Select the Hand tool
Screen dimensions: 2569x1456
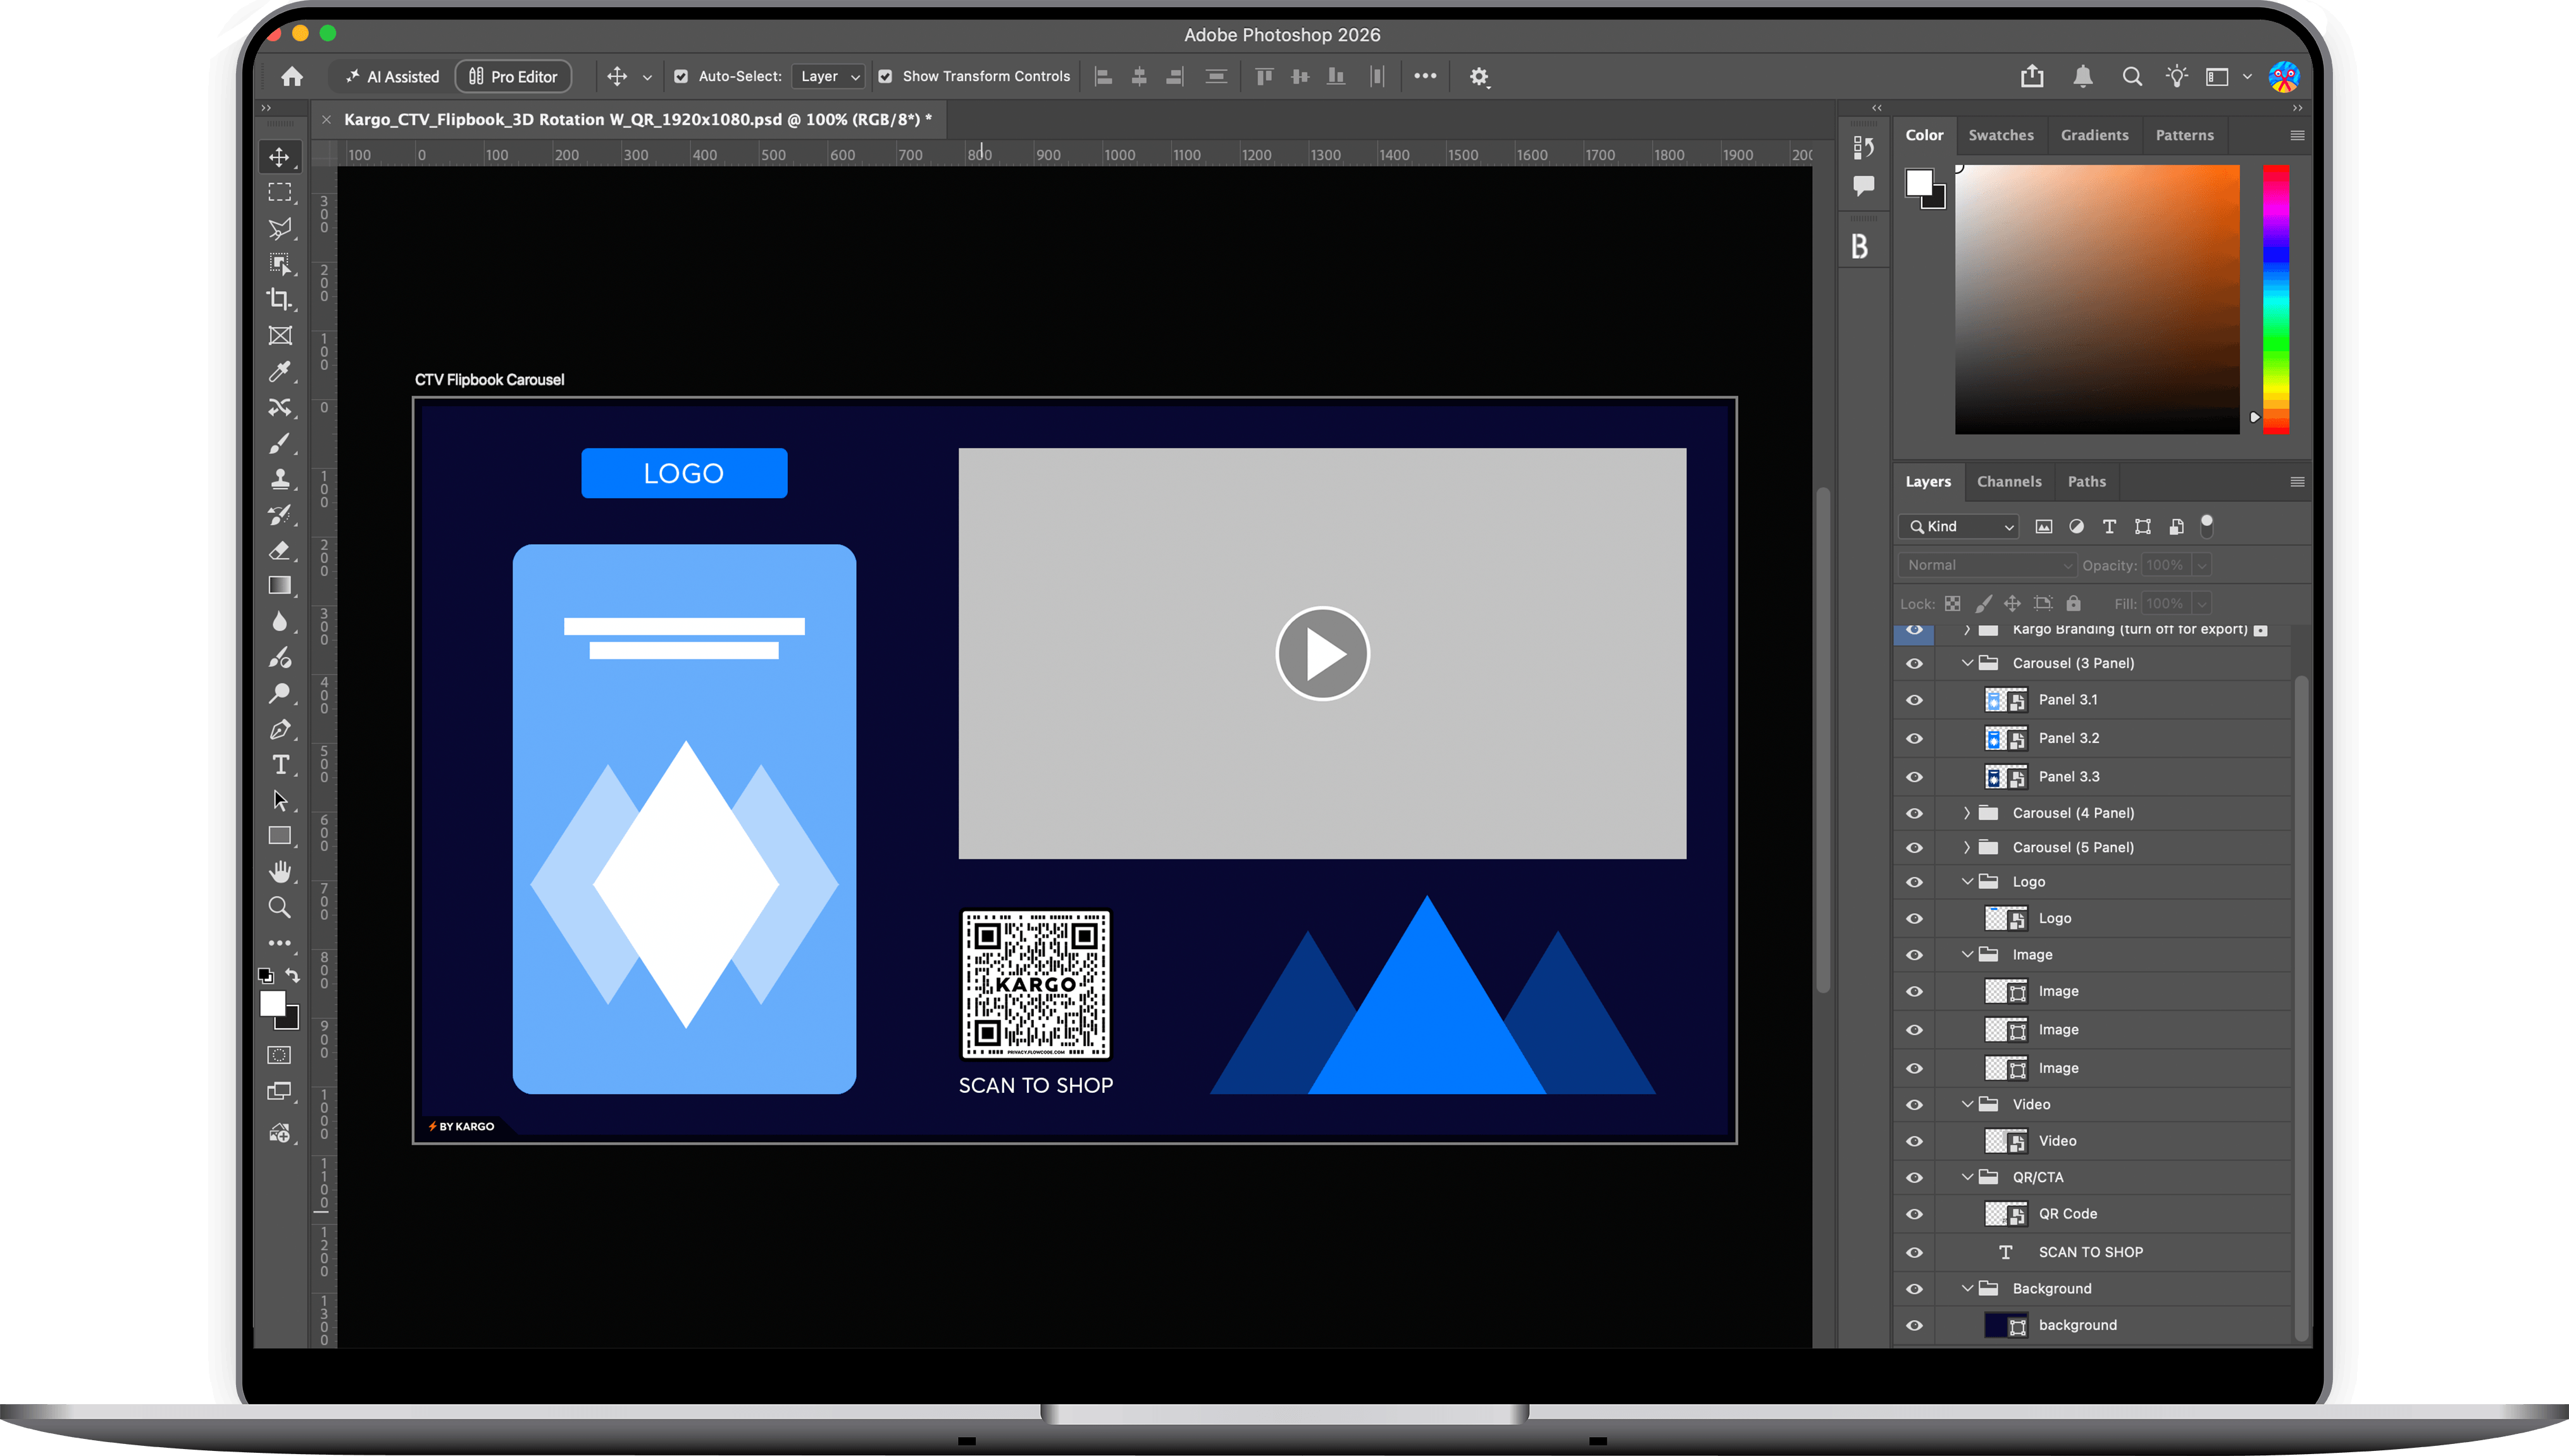(280, 872)
